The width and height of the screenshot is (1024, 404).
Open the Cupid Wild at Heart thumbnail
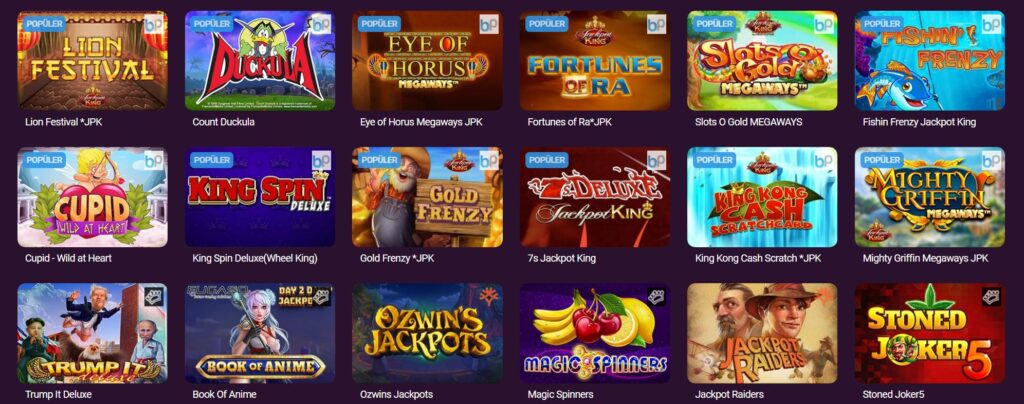pyautogui.click(x=92, y=197)
